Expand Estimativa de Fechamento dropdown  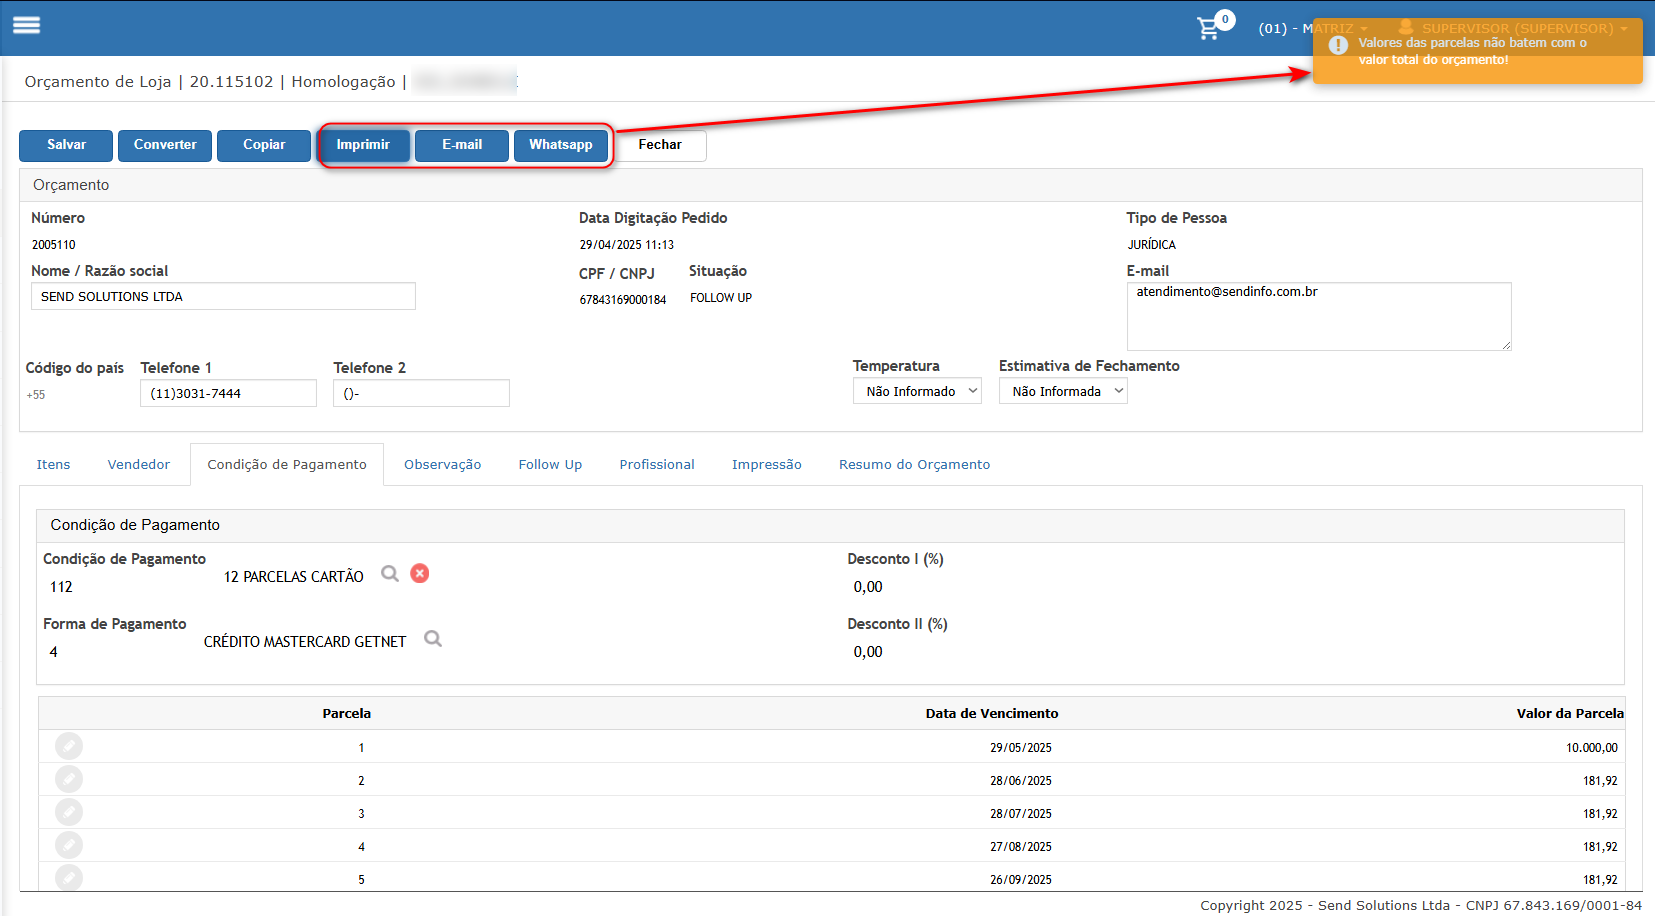pyautogui.click(x=1063, y=391)
